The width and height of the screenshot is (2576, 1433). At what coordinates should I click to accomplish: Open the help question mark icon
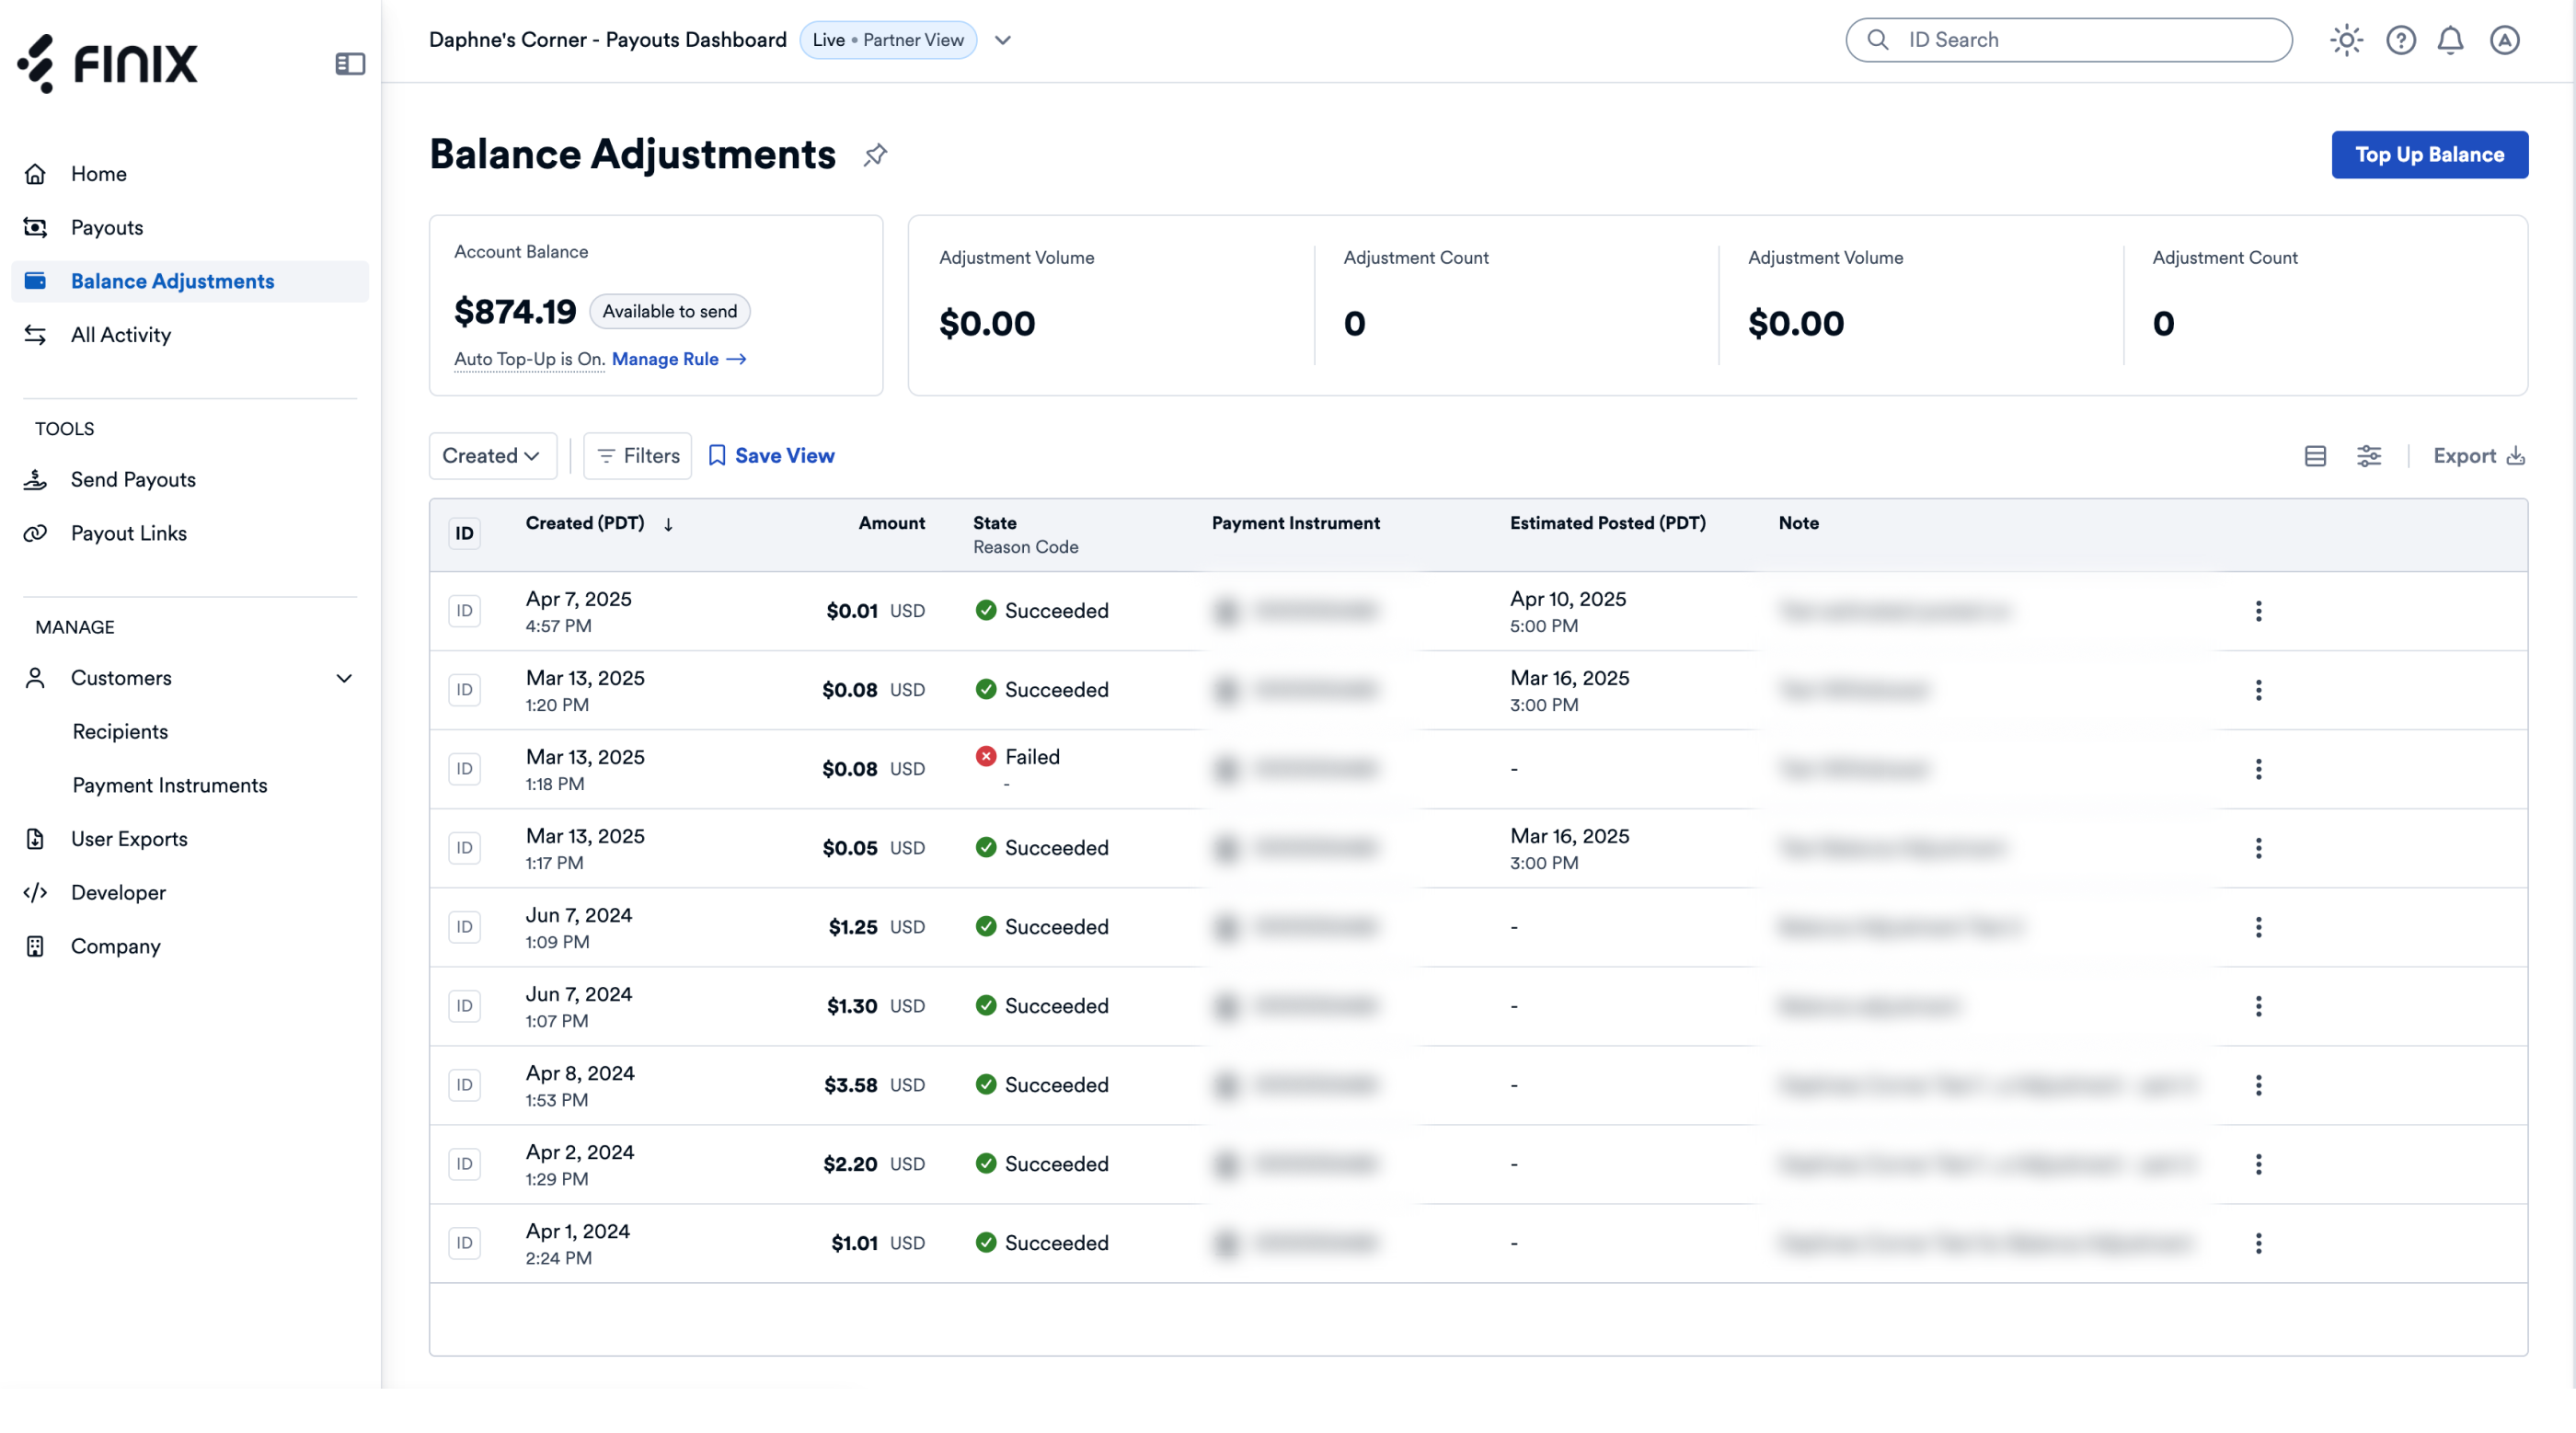(2400, 40)
